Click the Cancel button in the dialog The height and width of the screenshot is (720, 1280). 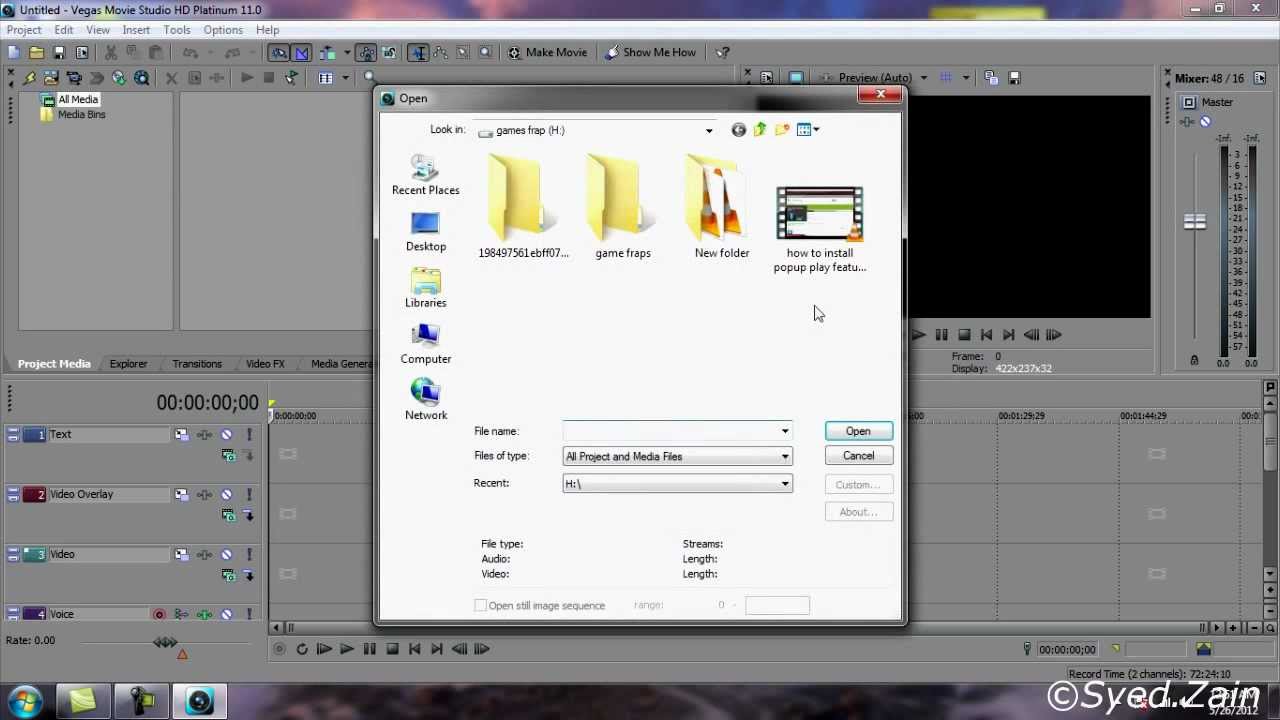858,456
